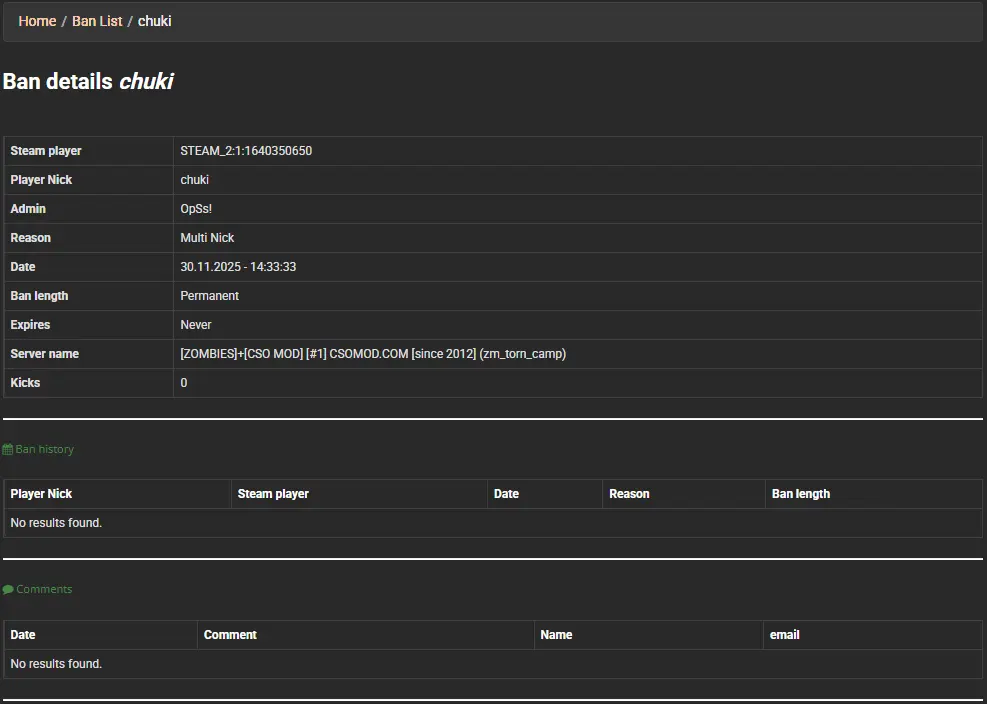Click the Ban length row label in details
Screen dimensions: 987x704
pyautogui.click(x=39, y=295)
